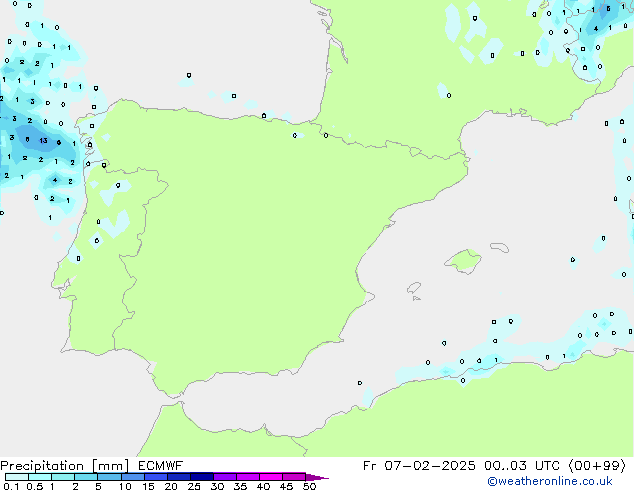Click the legend scale label 25
This screenshot has width=634, height=490.
(194, 486)
